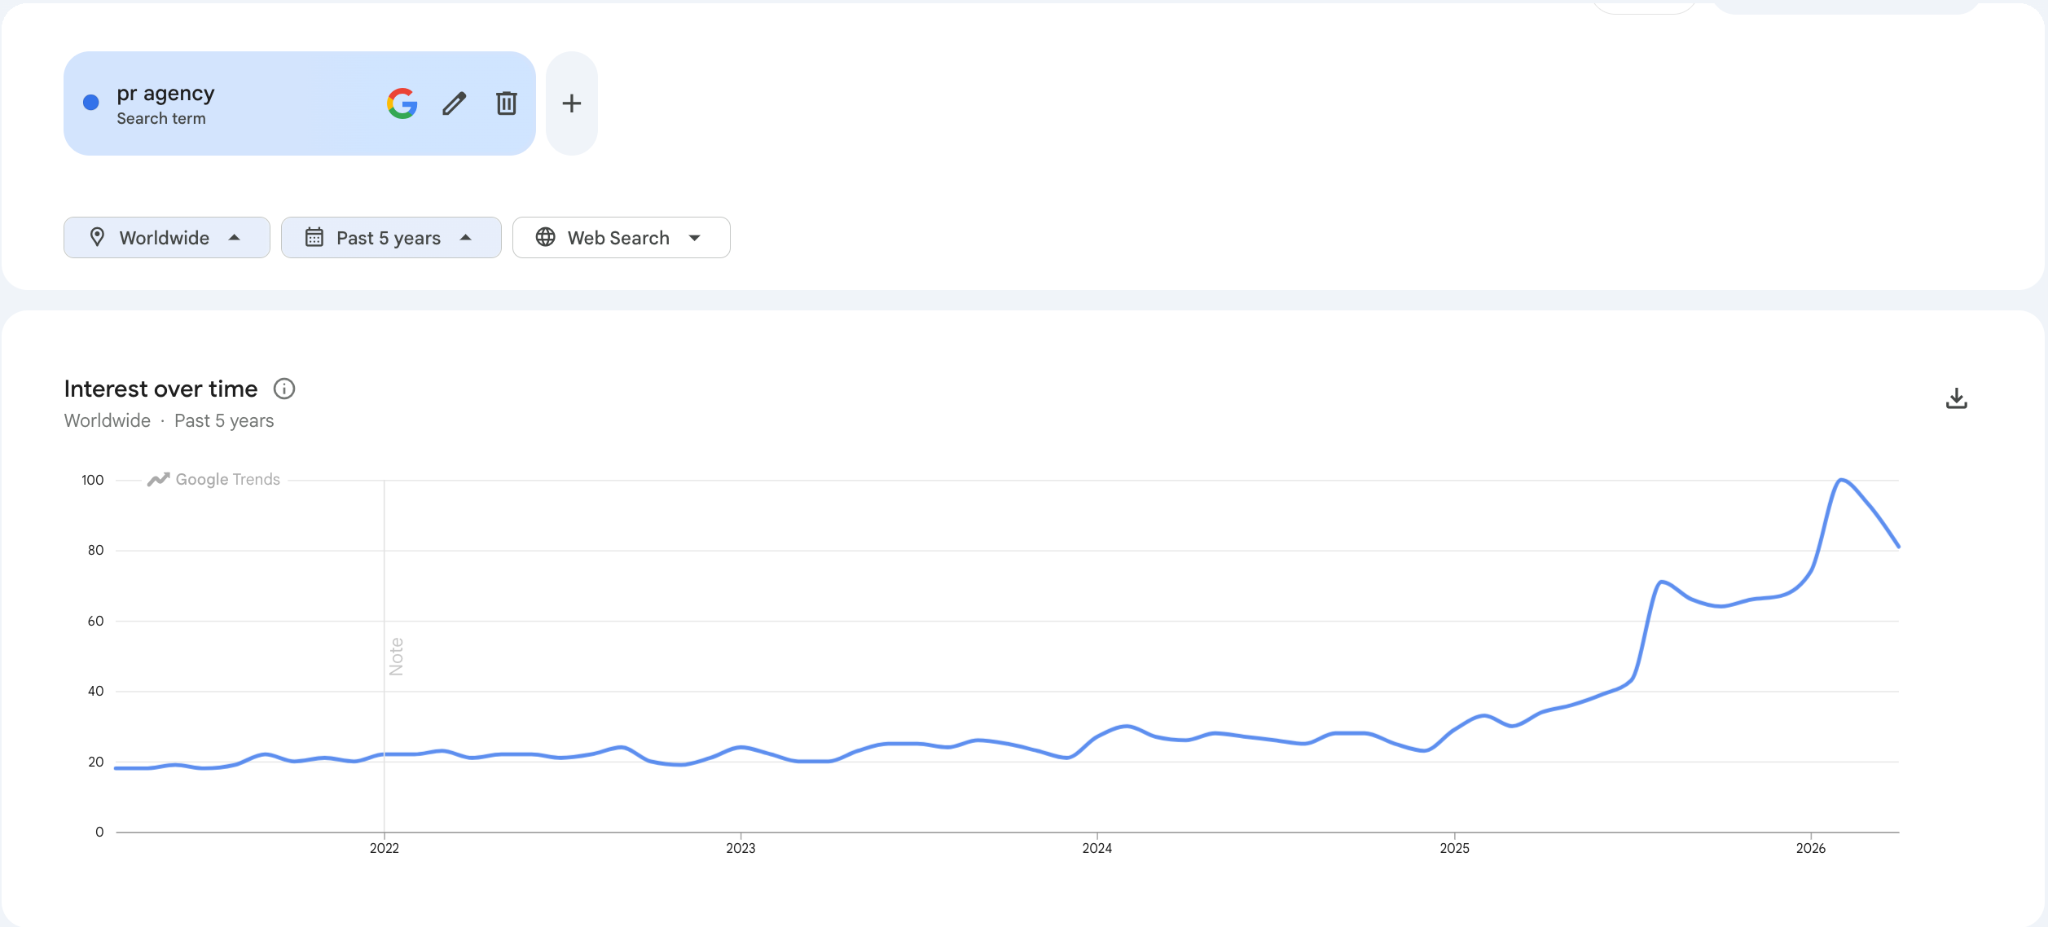Click the Worldwide text under Interest over time
Viewport: 2048px width, 927px height.
point(106,420)
